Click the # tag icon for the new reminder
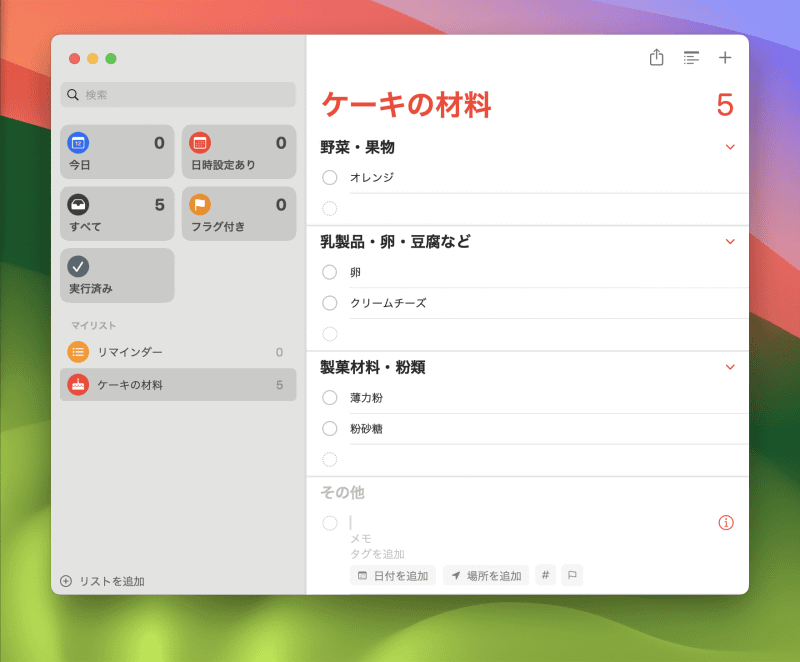800x662 pixels. click(x=544, y=575)
